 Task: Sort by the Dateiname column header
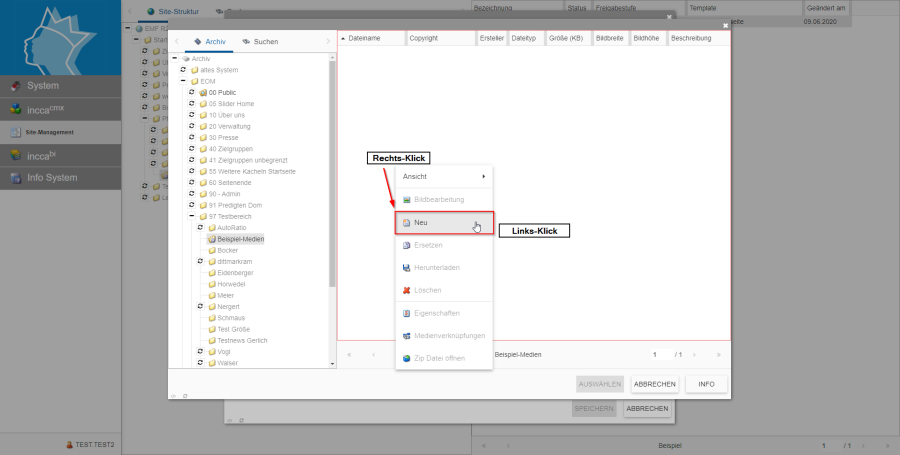coord(370,38)
